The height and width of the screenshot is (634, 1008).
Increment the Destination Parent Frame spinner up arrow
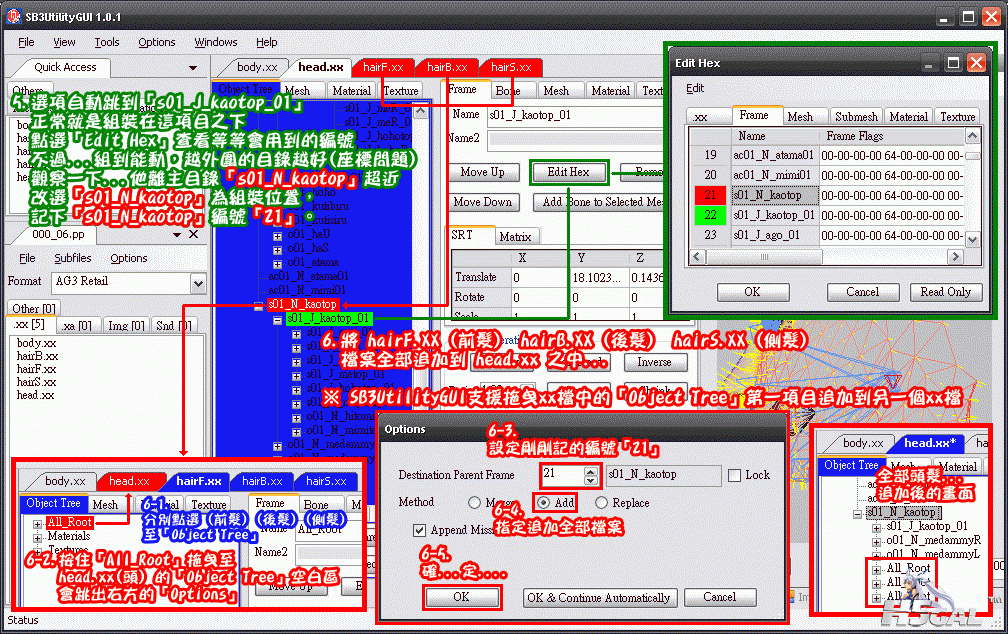(x=591, y=471)
